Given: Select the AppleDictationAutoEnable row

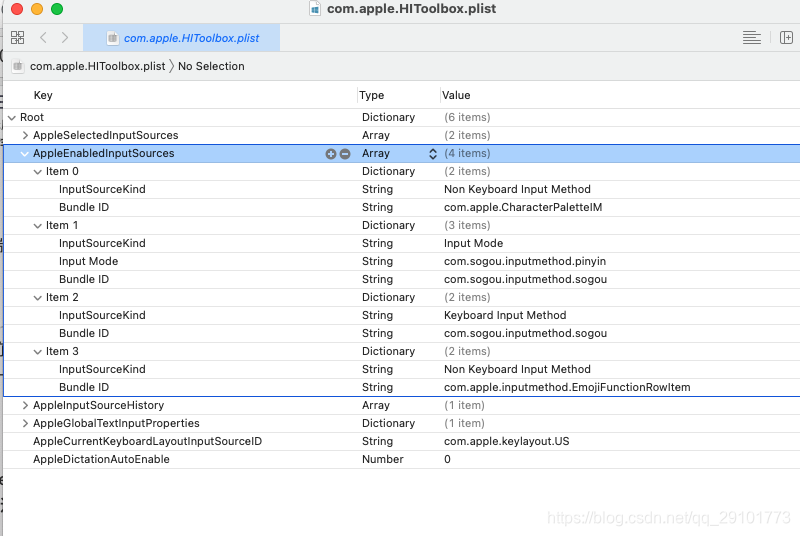Looking at the screenshot, I should click(402, 460).
